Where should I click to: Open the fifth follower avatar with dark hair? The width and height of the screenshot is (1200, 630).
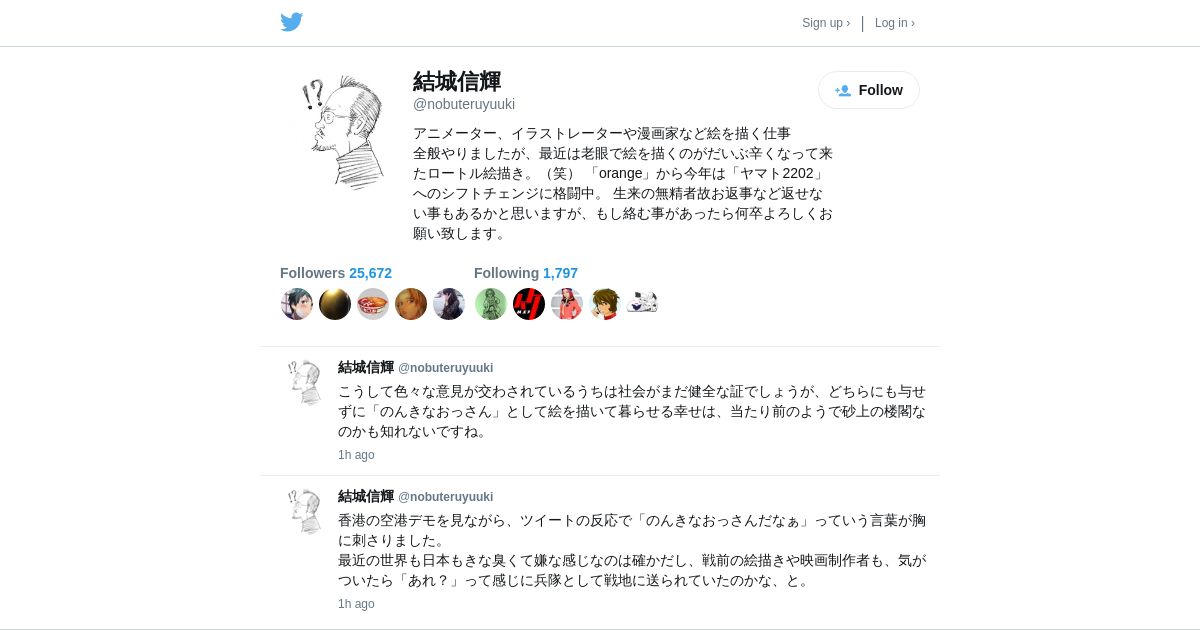click(449, 304)
